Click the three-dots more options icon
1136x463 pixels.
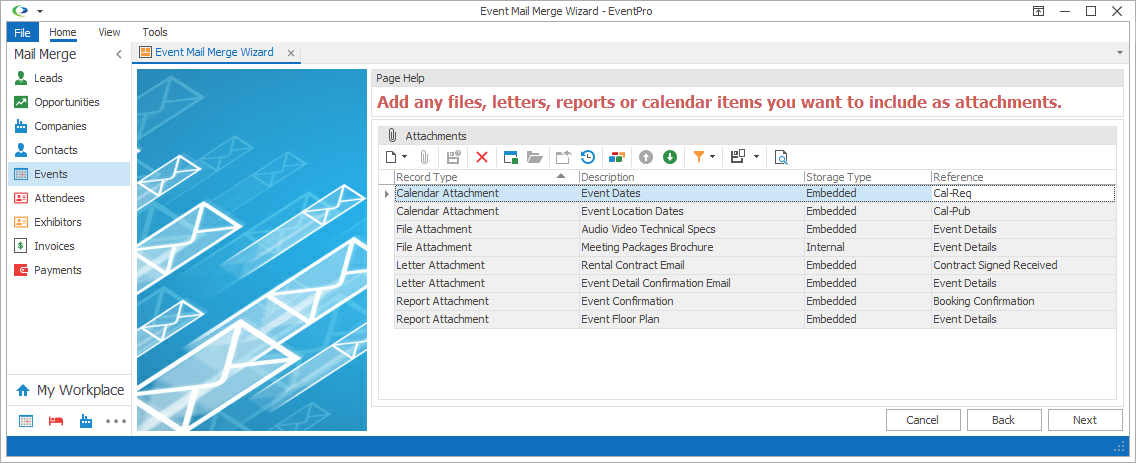click(116, 421)
